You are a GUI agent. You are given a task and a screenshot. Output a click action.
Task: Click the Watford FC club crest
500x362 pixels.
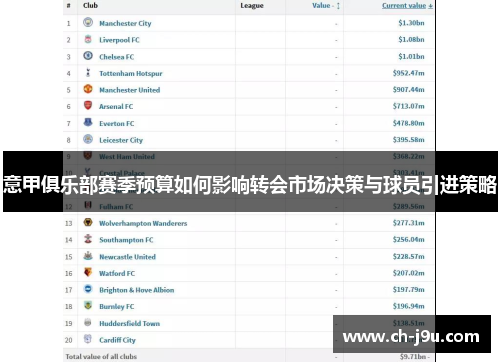pyautogui.click(x=88, y=272)
